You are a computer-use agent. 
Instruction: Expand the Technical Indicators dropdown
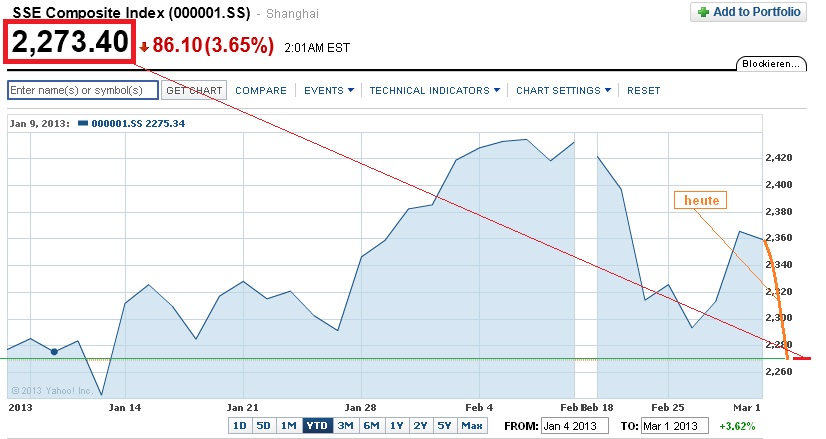(435, 90)
